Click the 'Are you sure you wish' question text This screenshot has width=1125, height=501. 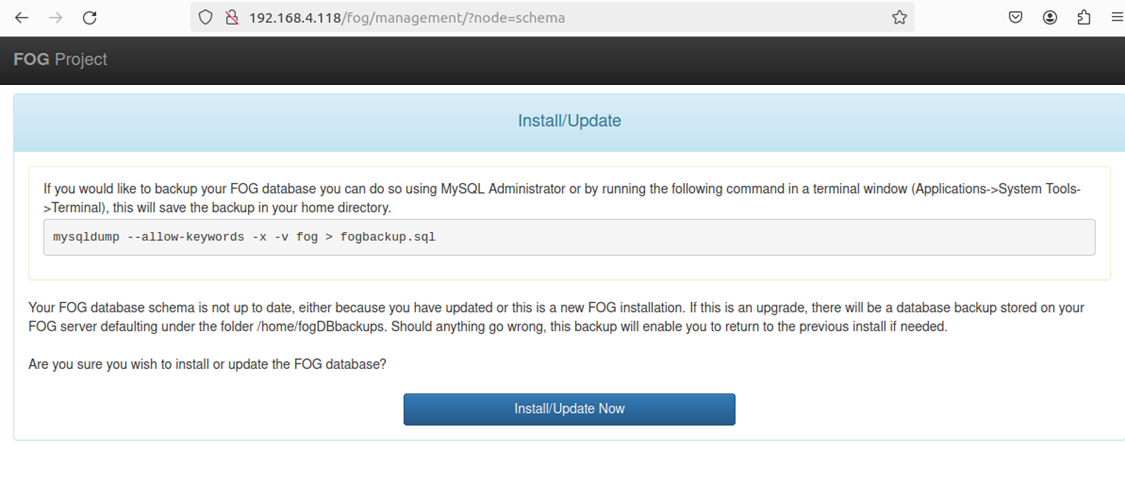(207, 364)
